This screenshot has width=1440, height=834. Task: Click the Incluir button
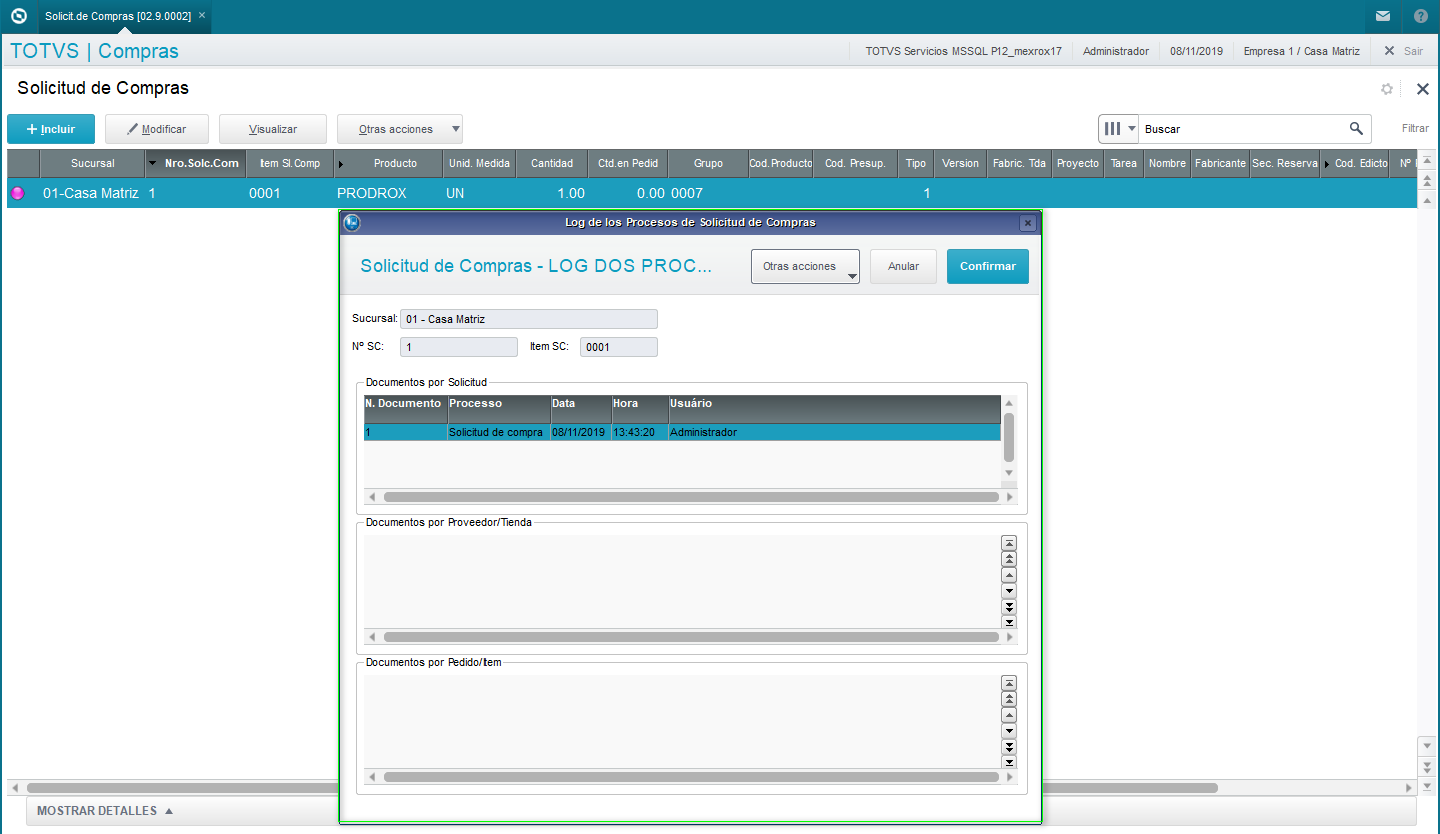(x=50, y=129)
